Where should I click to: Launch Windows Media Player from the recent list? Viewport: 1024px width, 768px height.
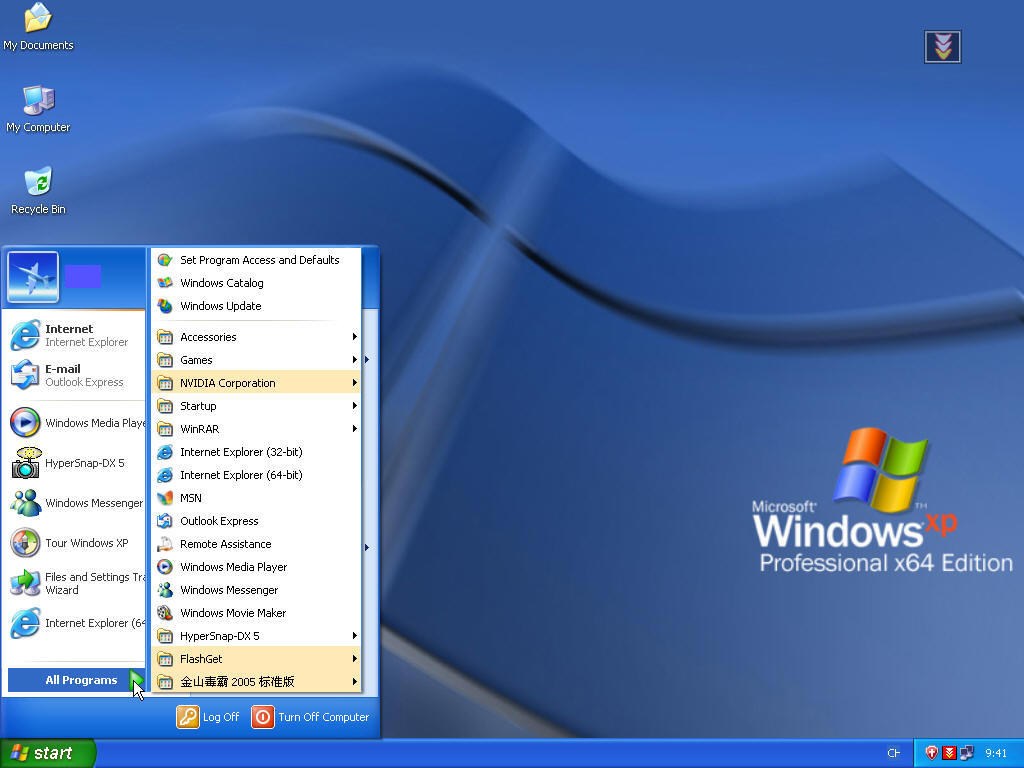(x=76, y=423)
